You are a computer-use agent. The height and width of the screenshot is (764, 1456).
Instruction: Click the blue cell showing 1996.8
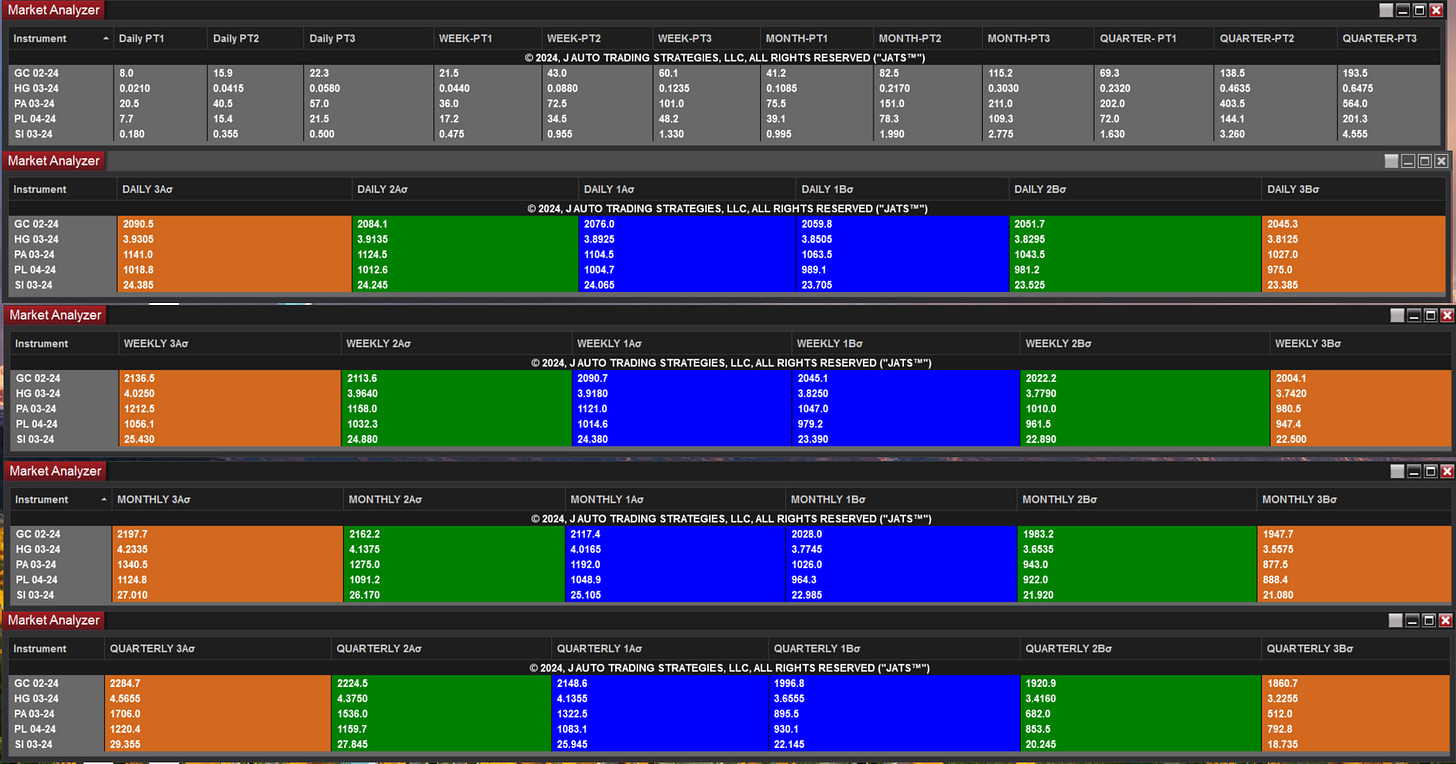[894, 683]
